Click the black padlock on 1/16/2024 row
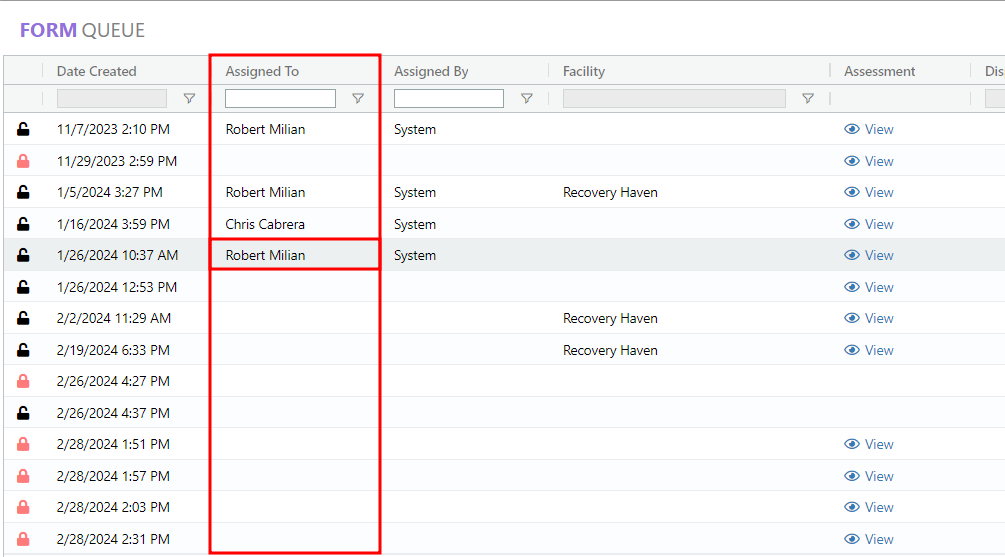This screenshot has width=1005, height=557. tap(23, 224)
